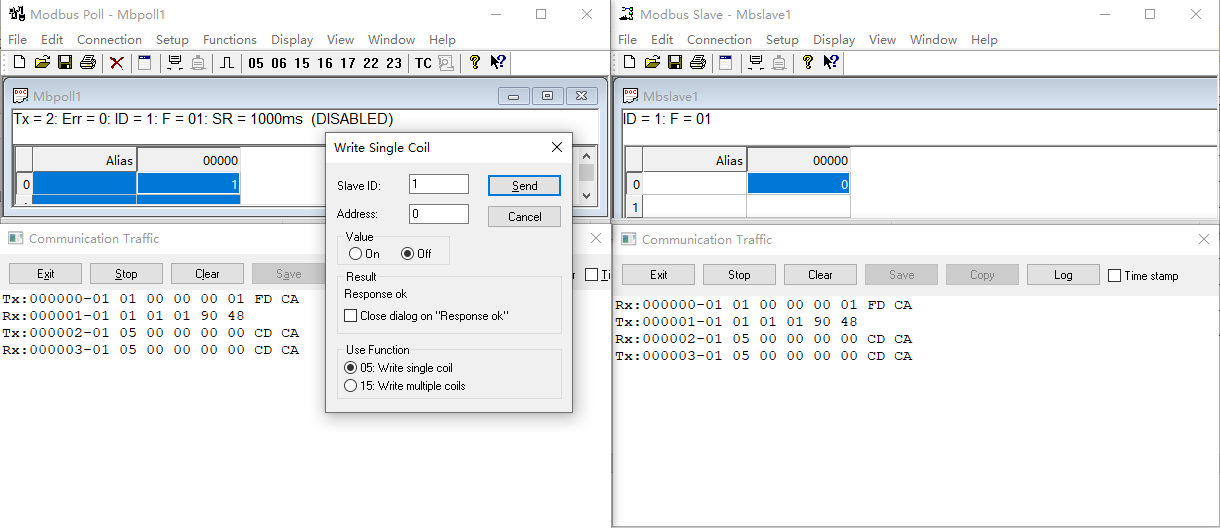Viewport: 1220px width, 528px height.
Task: Open Display menu in Modbus Slave
Action: (834, 40)
